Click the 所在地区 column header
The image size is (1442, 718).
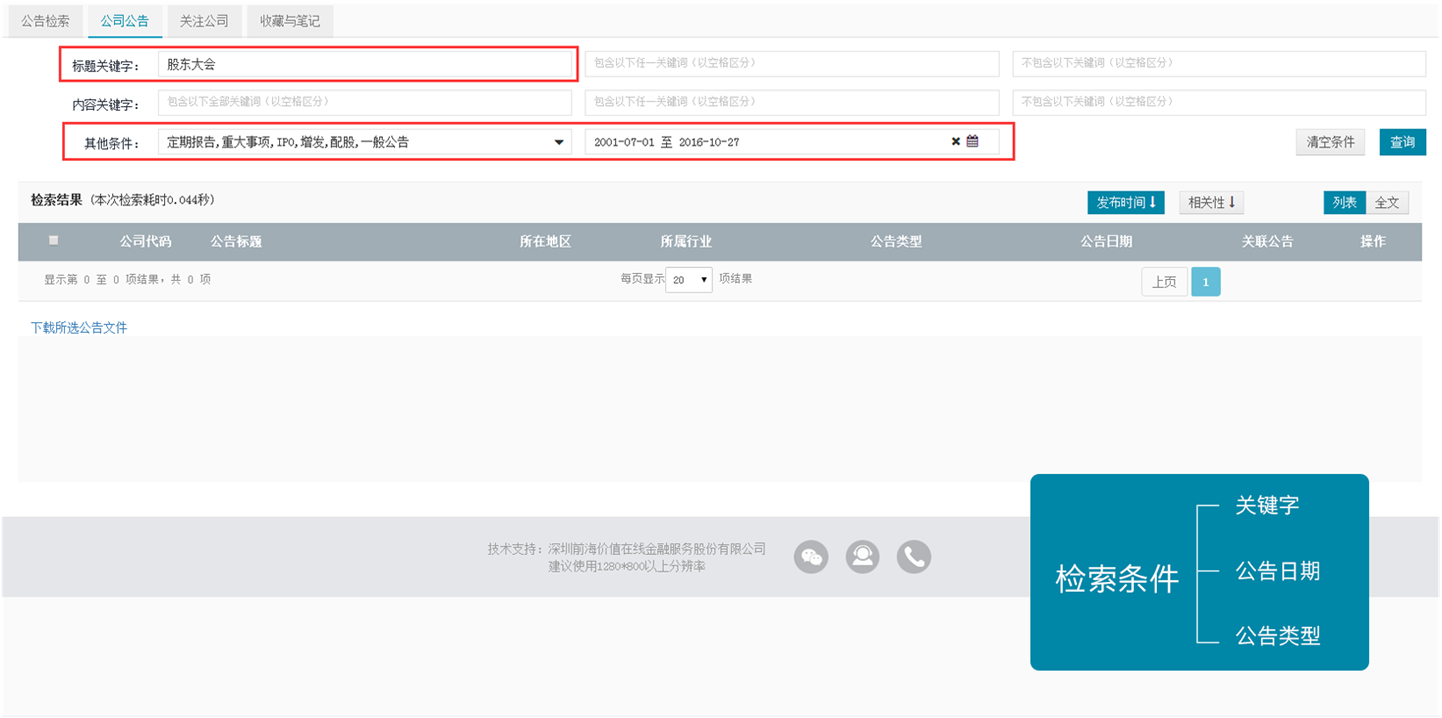(545, 242)
